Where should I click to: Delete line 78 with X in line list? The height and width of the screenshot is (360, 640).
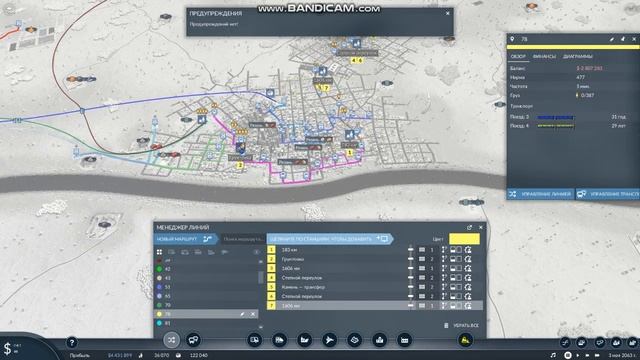click(x=253, y=314)
